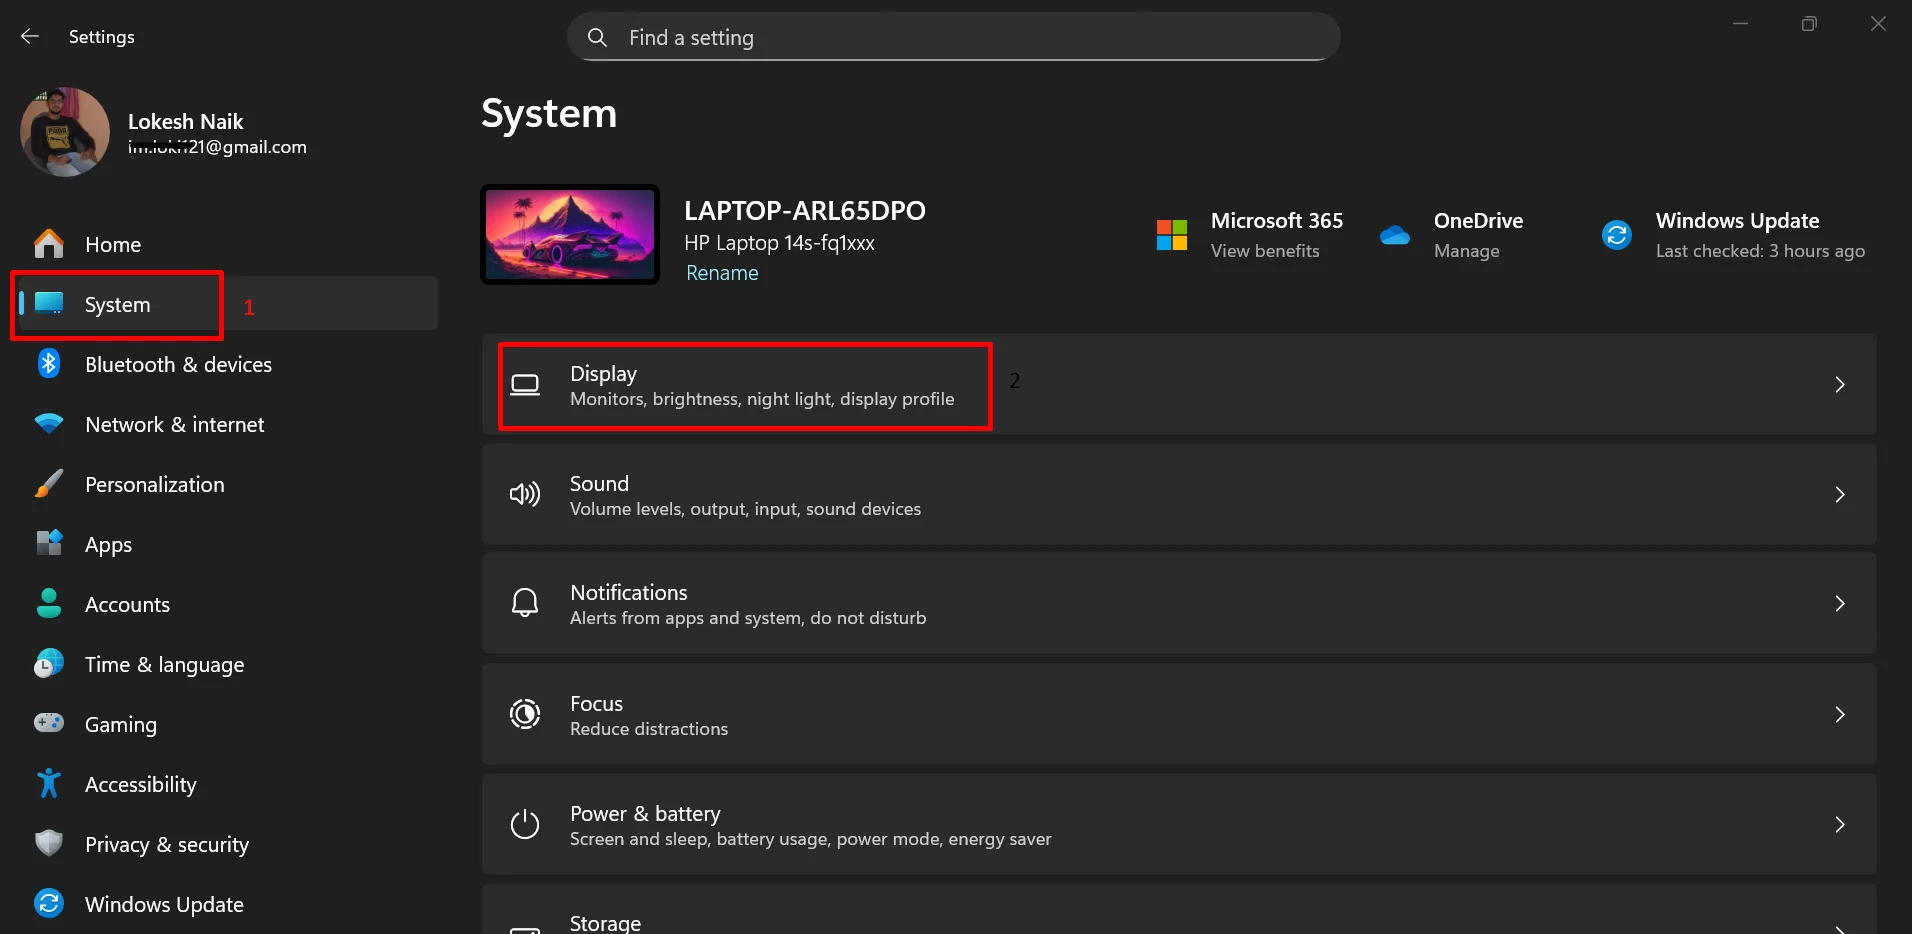
Task: Select the Accessibility icon
Action: tap(48, 784)
